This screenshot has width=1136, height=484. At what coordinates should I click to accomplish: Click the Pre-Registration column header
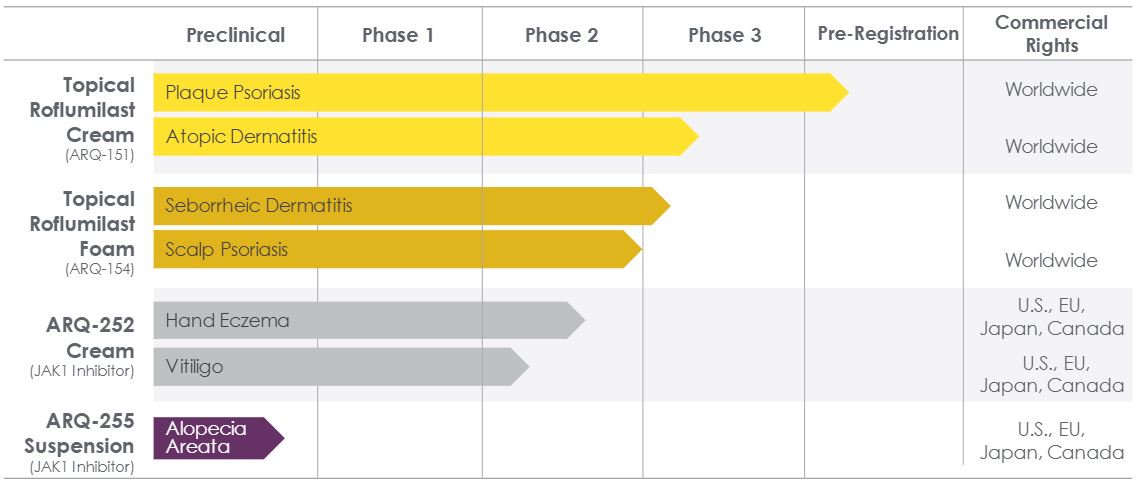click(887, 33)
